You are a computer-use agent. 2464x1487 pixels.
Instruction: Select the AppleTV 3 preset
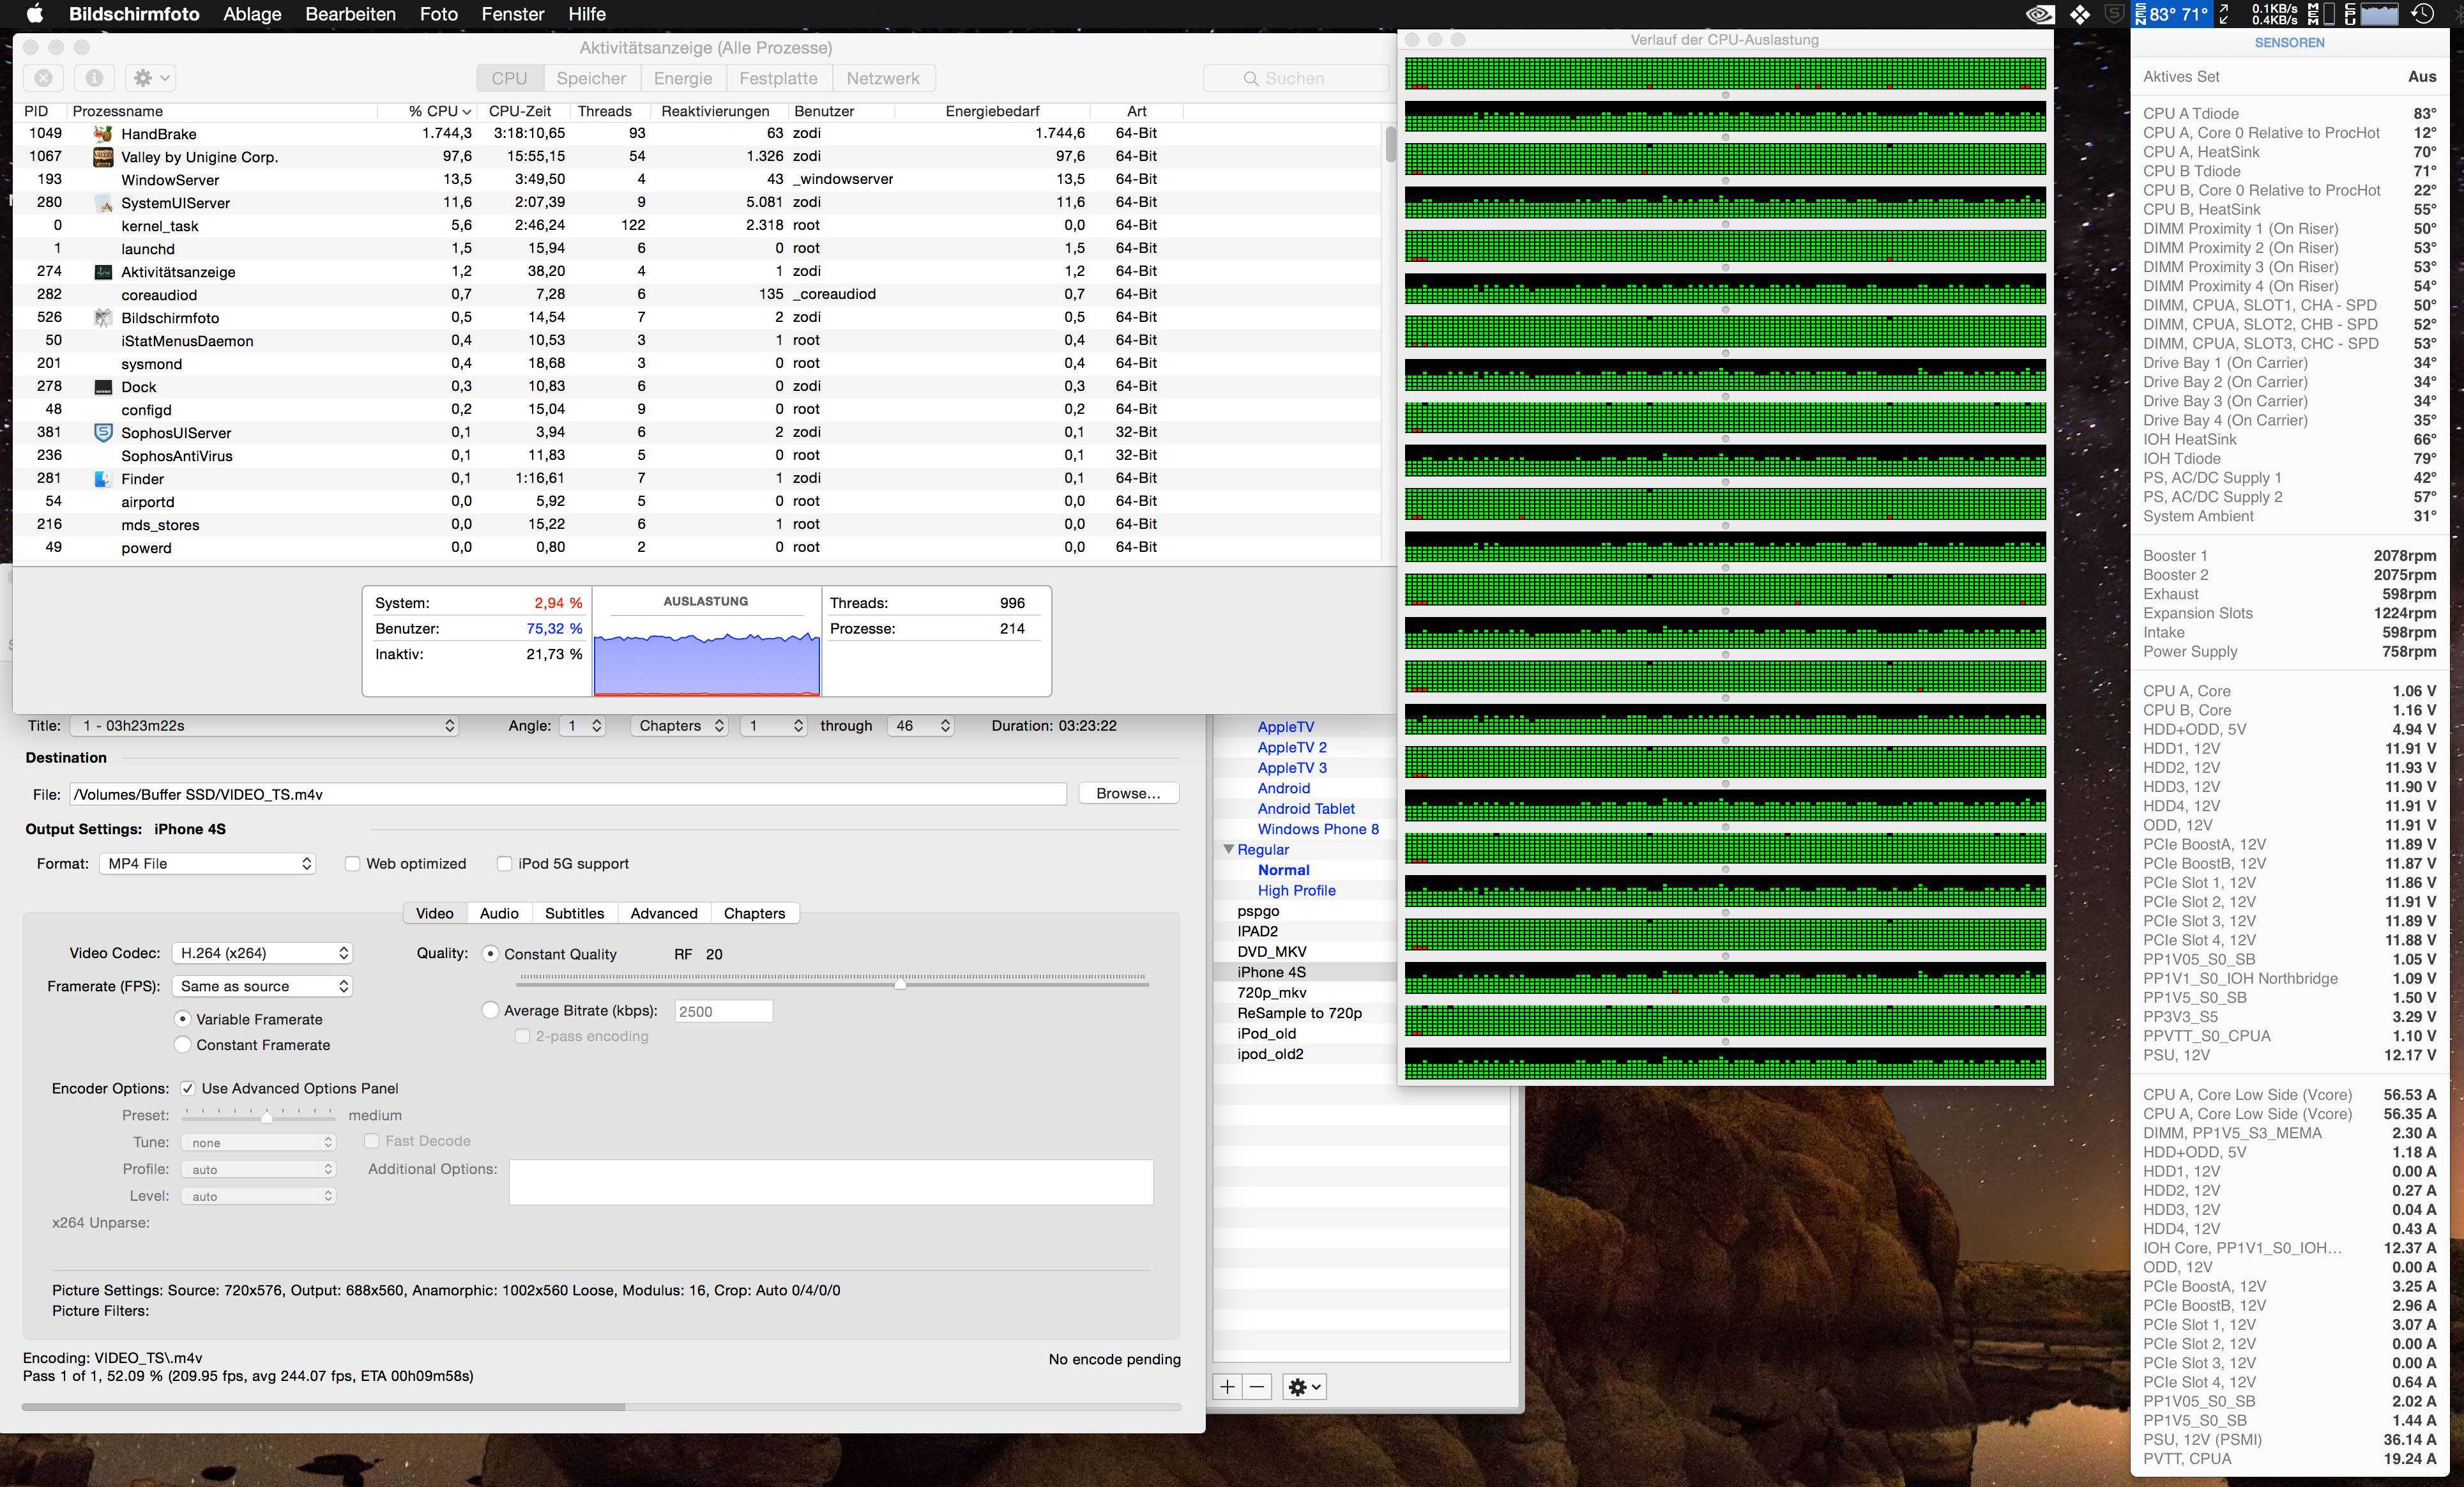tap(1292, 767)
